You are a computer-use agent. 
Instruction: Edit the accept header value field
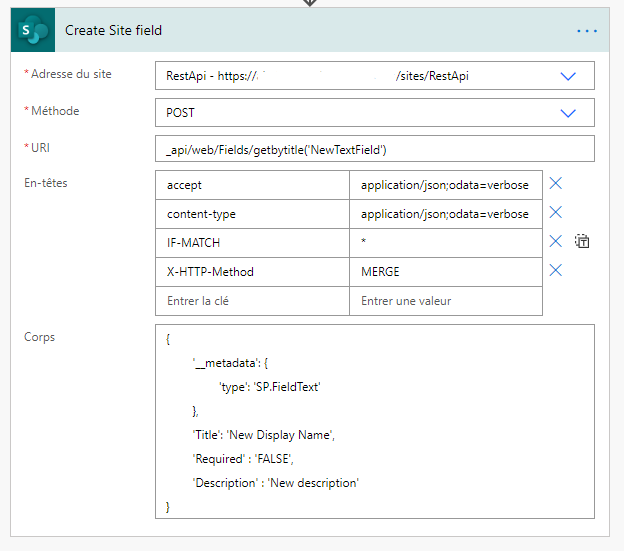(446, 185)
